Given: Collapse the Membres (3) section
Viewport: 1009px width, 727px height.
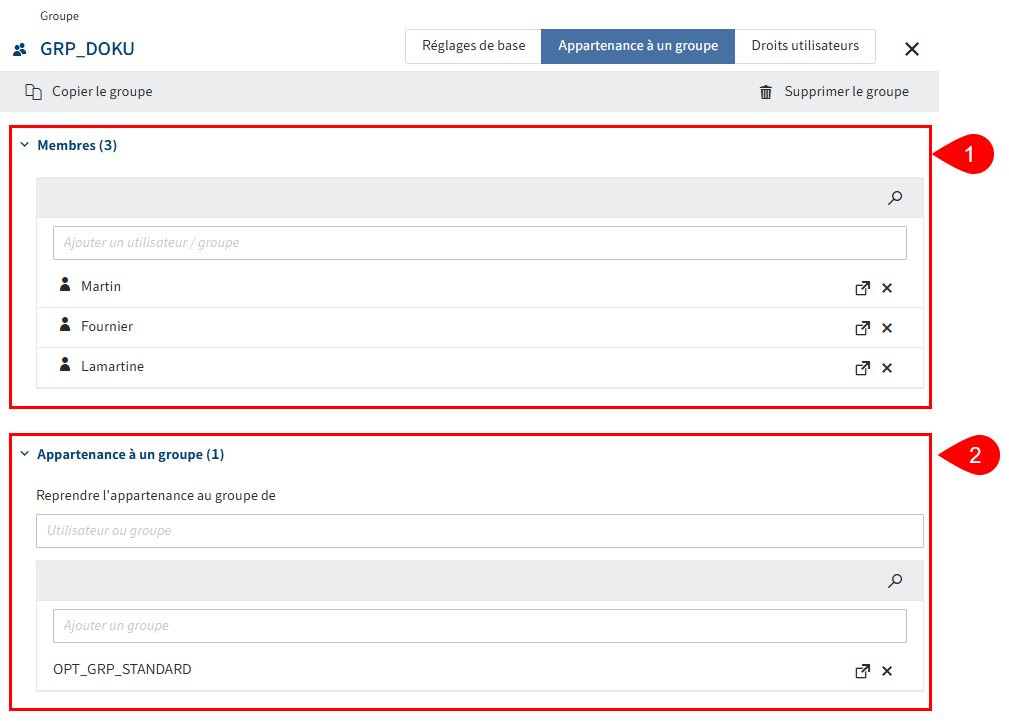Looking at the screenshot, I should [25, 146].
